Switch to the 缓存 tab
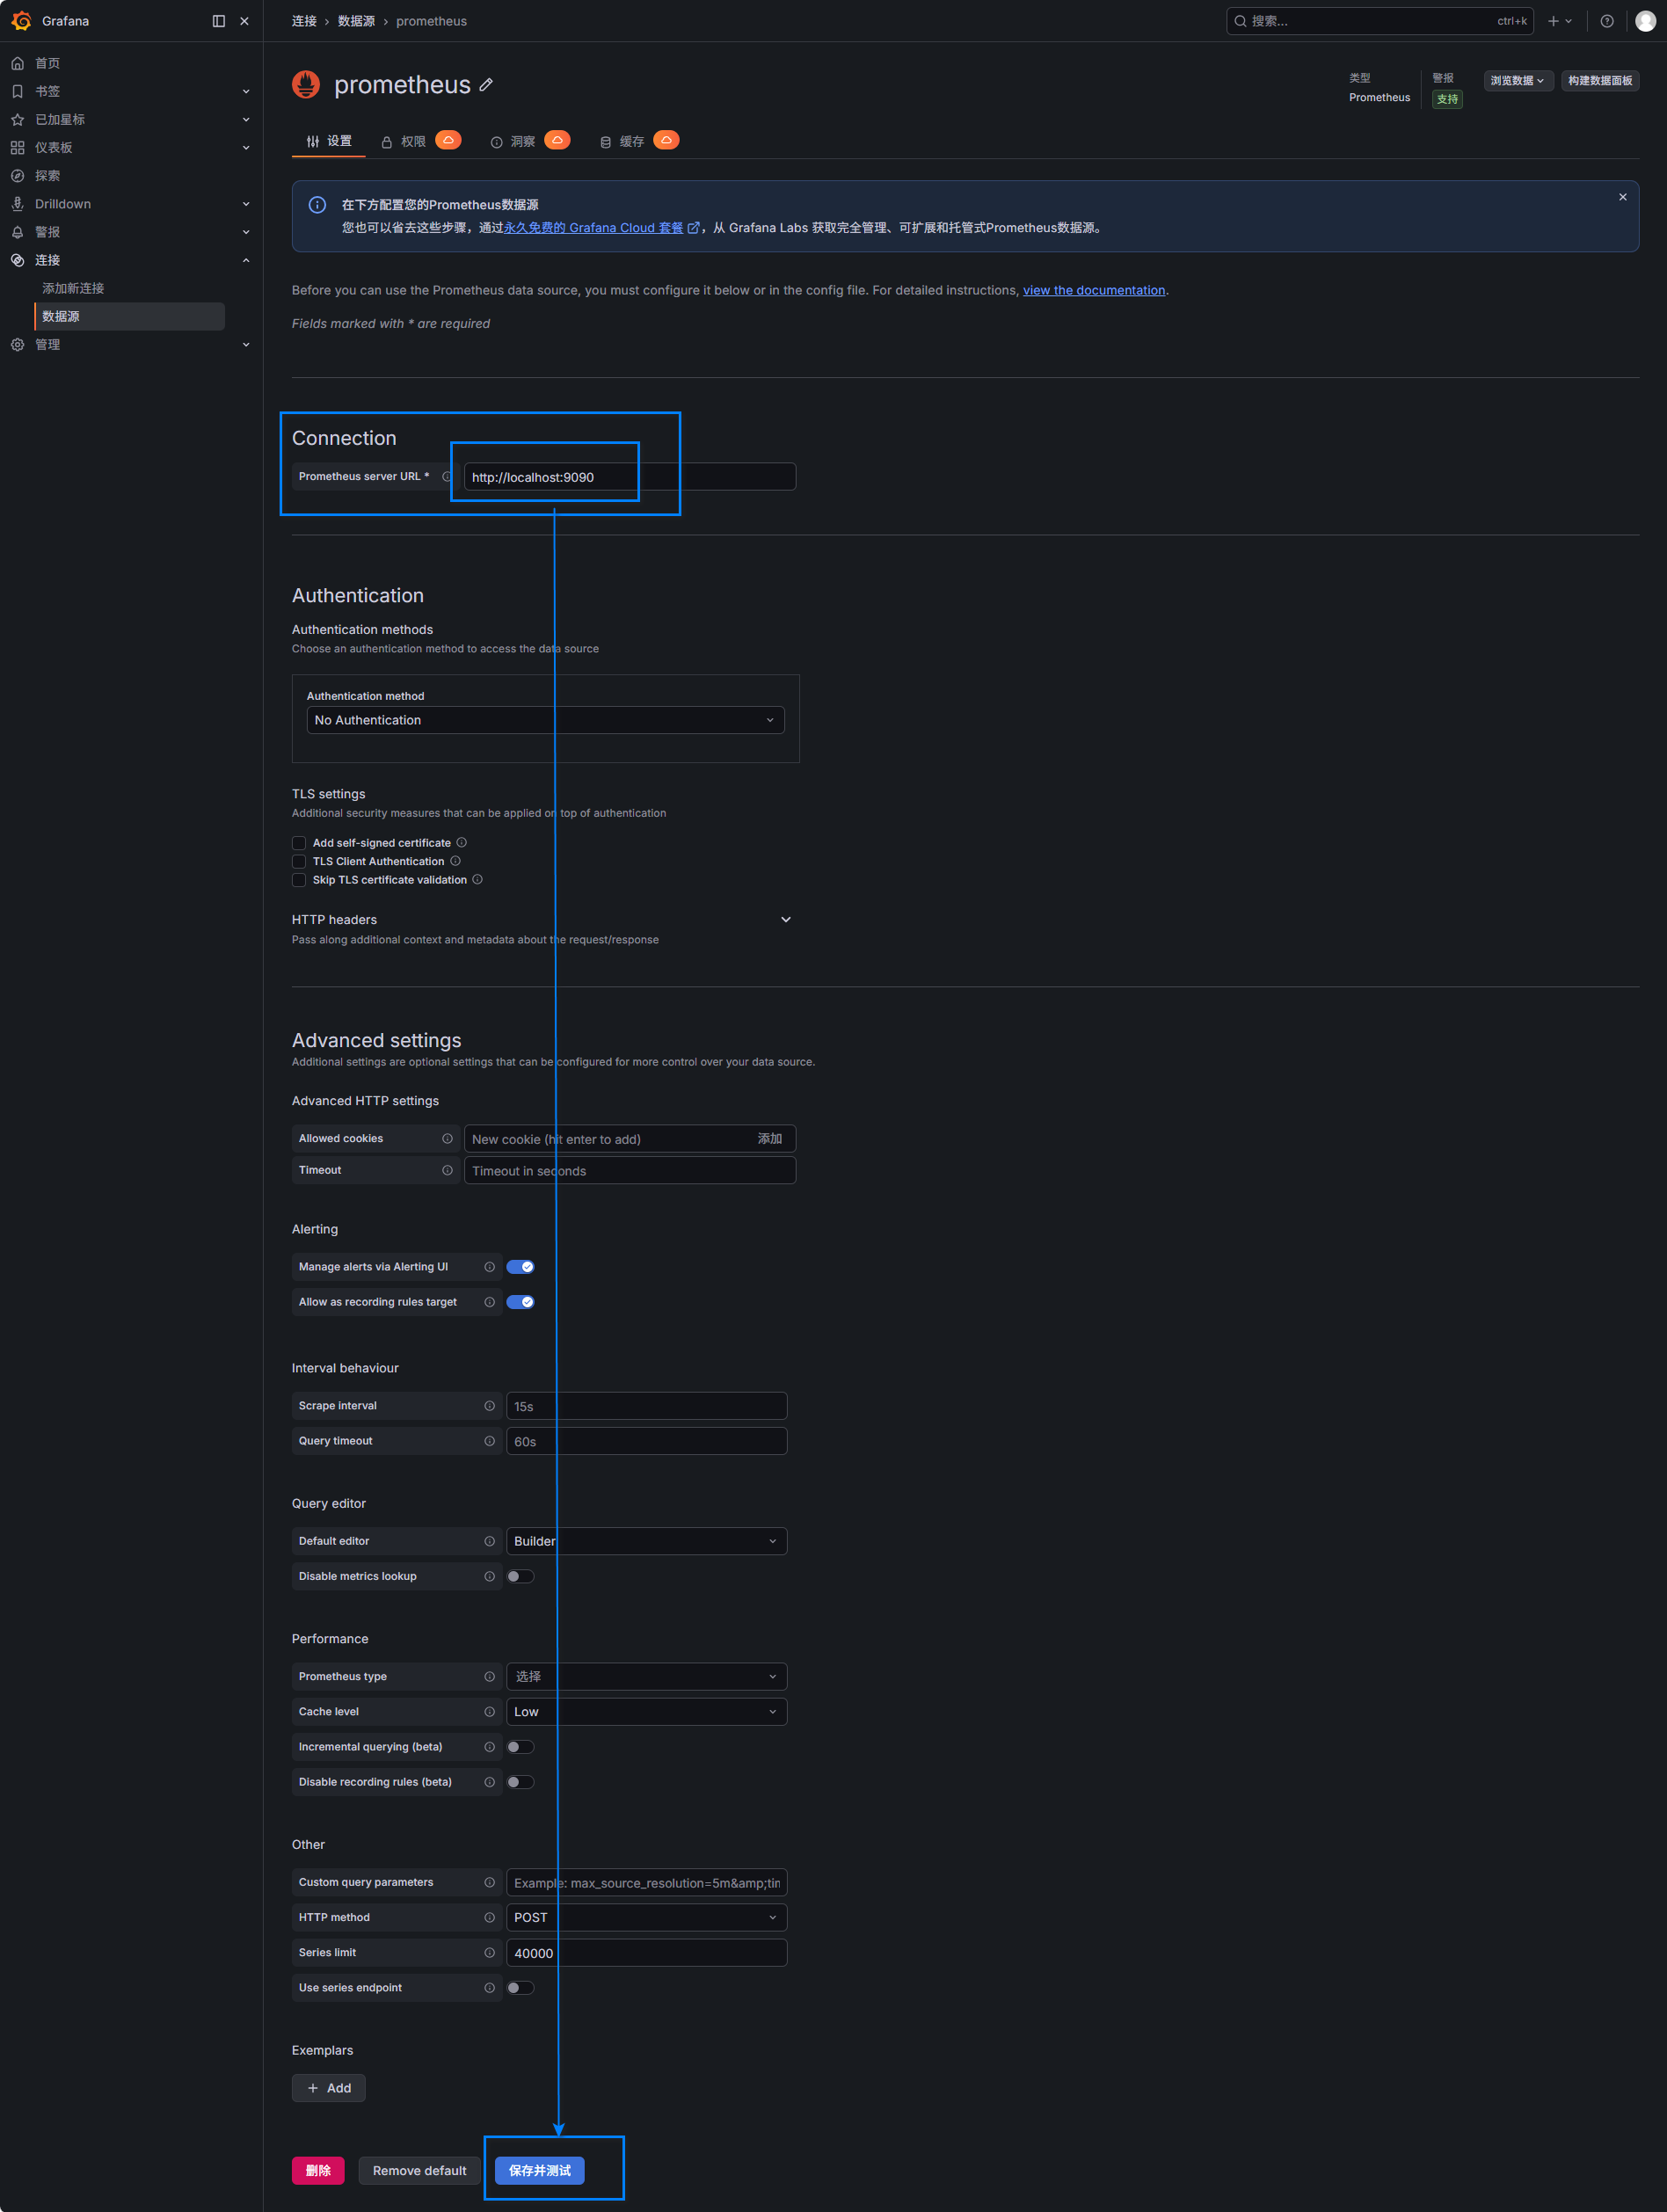This screenshot has height=2212, width=1667. (638, 141)
